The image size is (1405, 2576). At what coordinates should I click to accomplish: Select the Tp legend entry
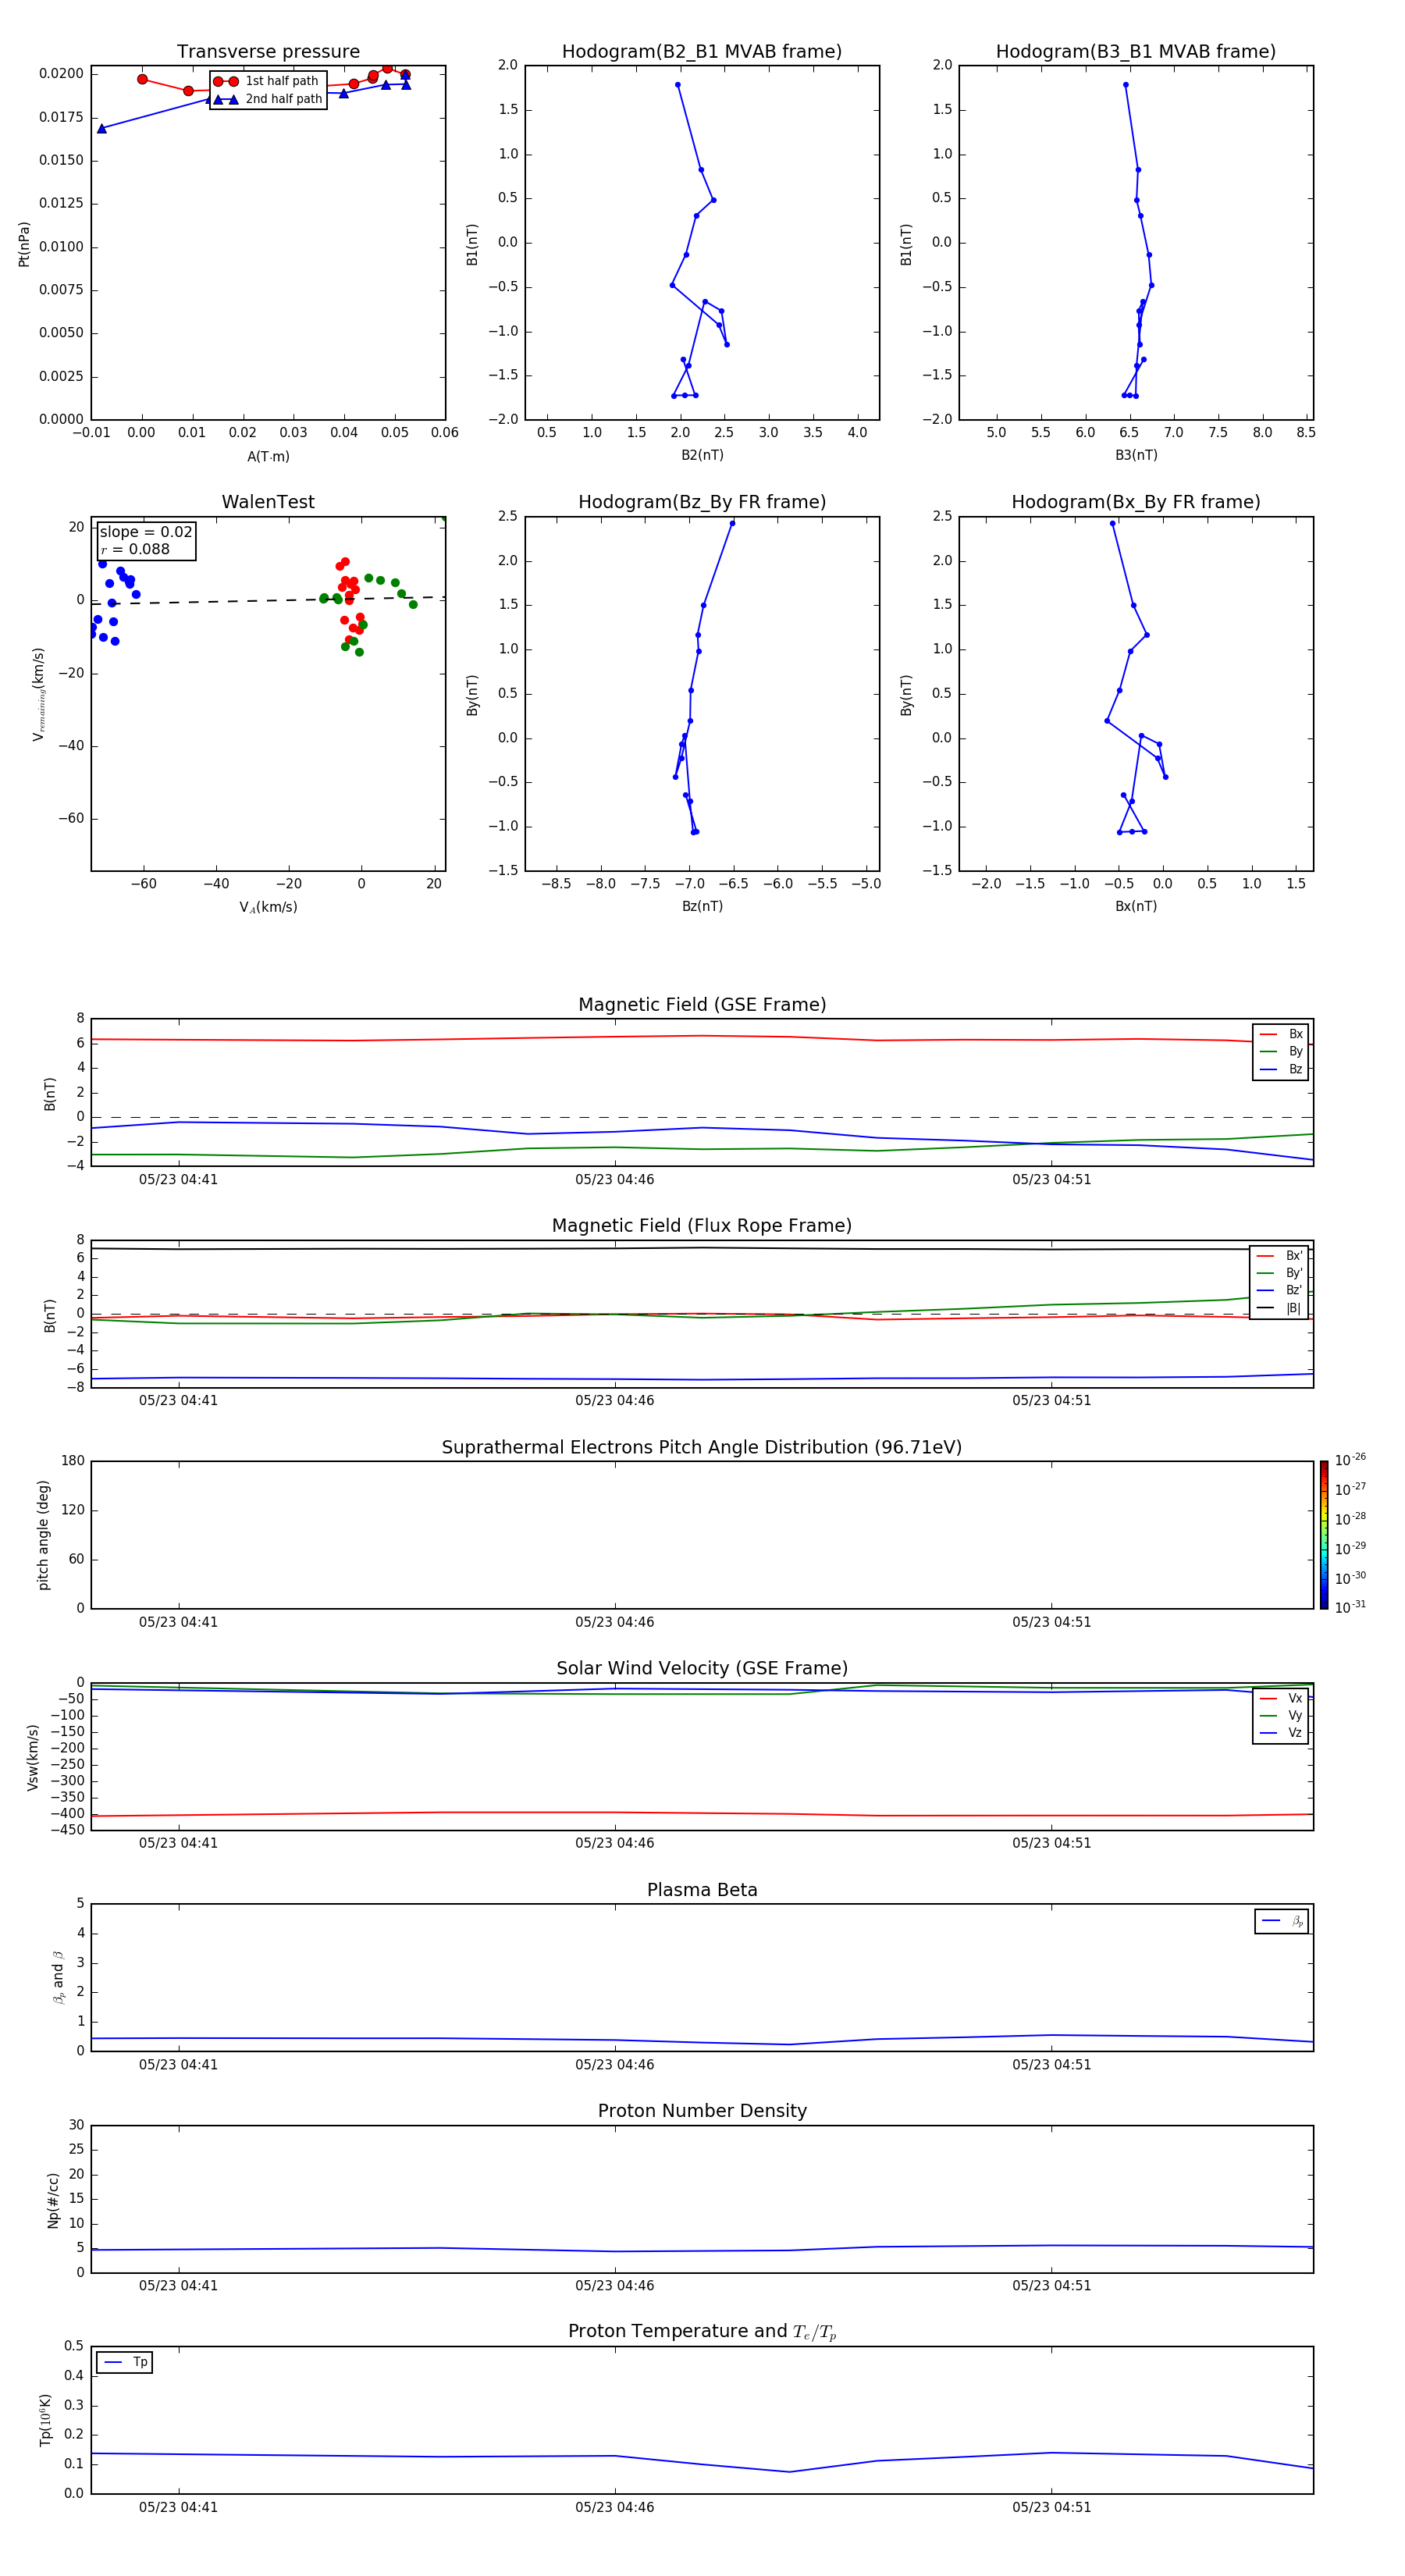point(125,2362)
